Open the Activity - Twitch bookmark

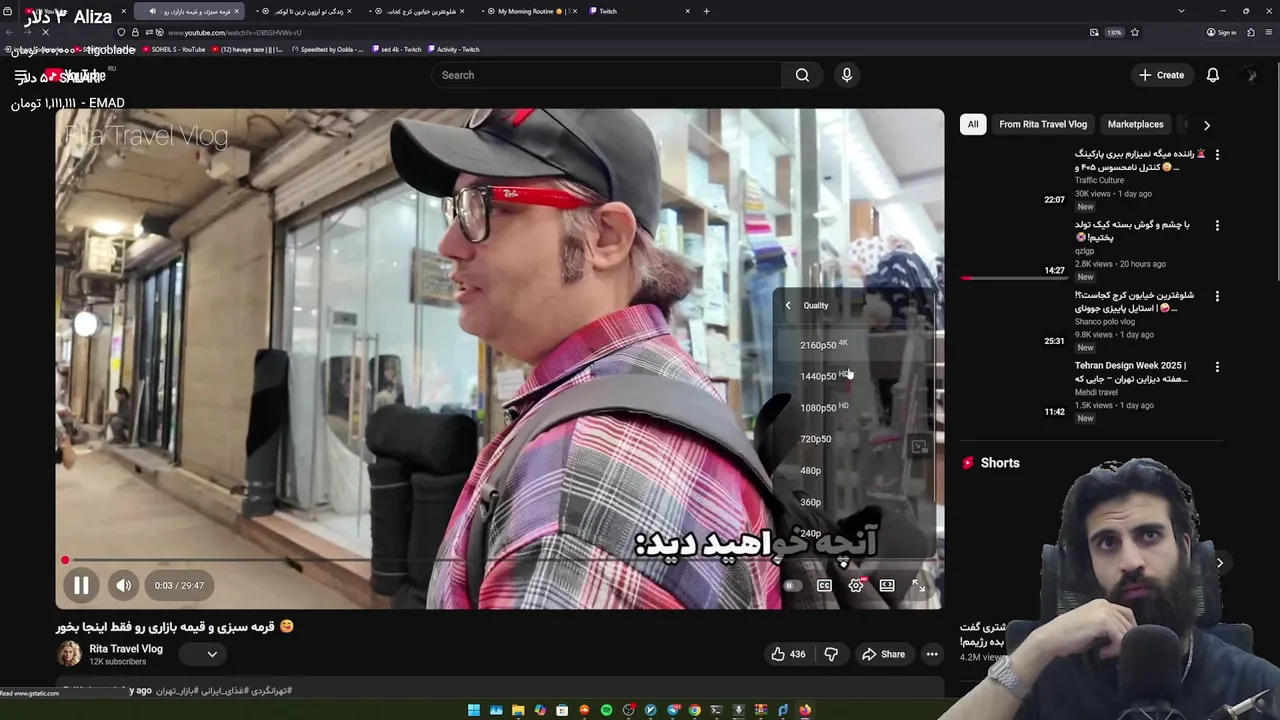coord(453,49)
